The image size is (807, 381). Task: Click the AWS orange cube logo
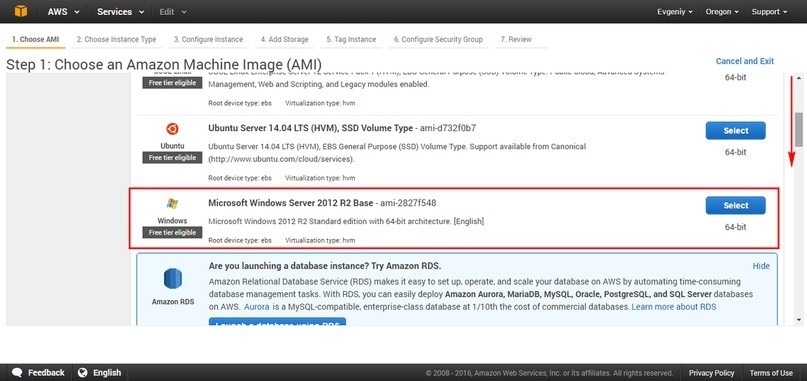tap(21, 11)
